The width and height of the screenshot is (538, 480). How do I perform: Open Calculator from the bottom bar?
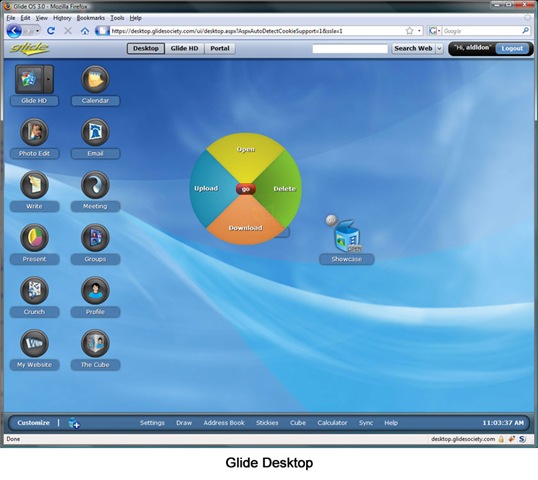[332, 423]
